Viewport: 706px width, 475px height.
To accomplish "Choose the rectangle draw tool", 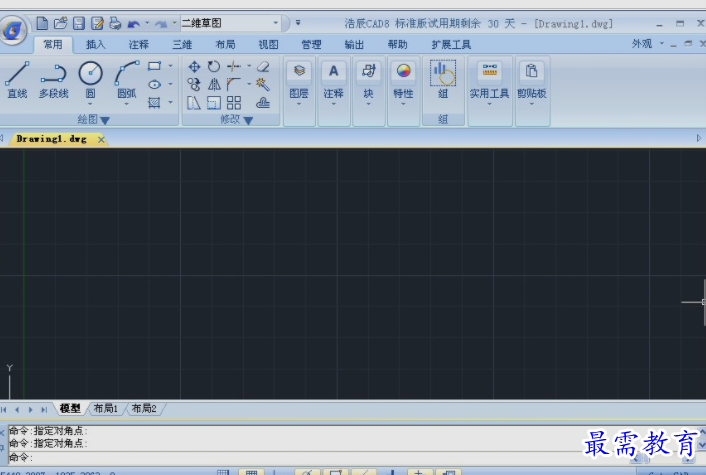I will (154, 66).
